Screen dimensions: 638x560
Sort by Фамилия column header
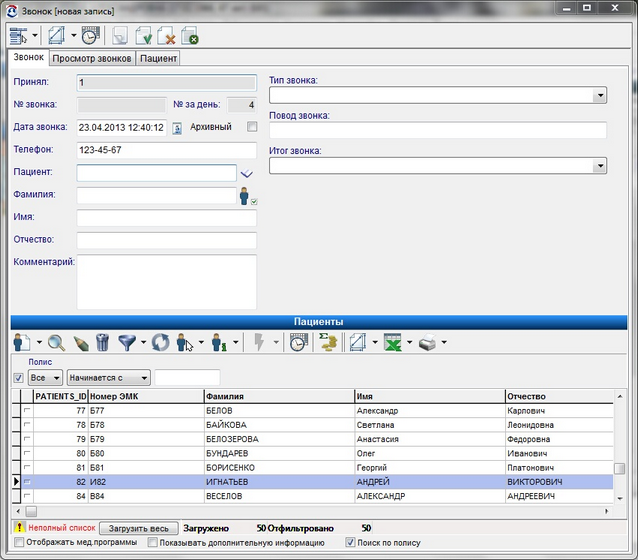(279, 396)
